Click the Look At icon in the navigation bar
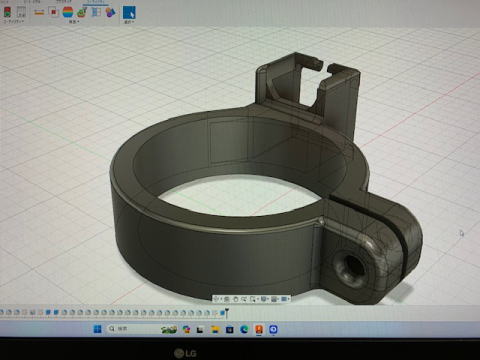480x360 pixels. (x=226, y=299)
